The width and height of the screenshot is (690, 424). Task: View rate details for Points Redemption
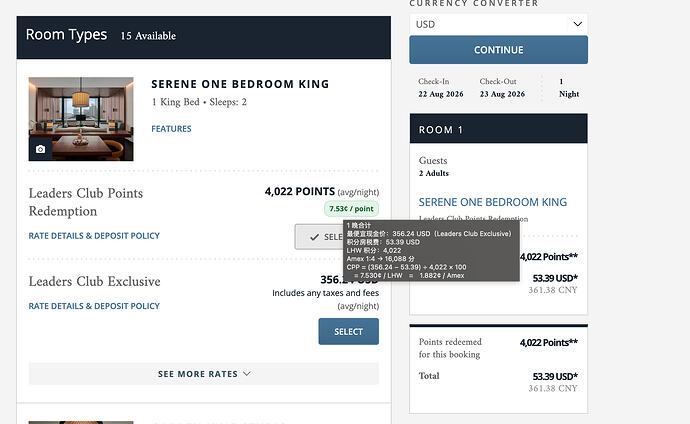coord(94,236)
